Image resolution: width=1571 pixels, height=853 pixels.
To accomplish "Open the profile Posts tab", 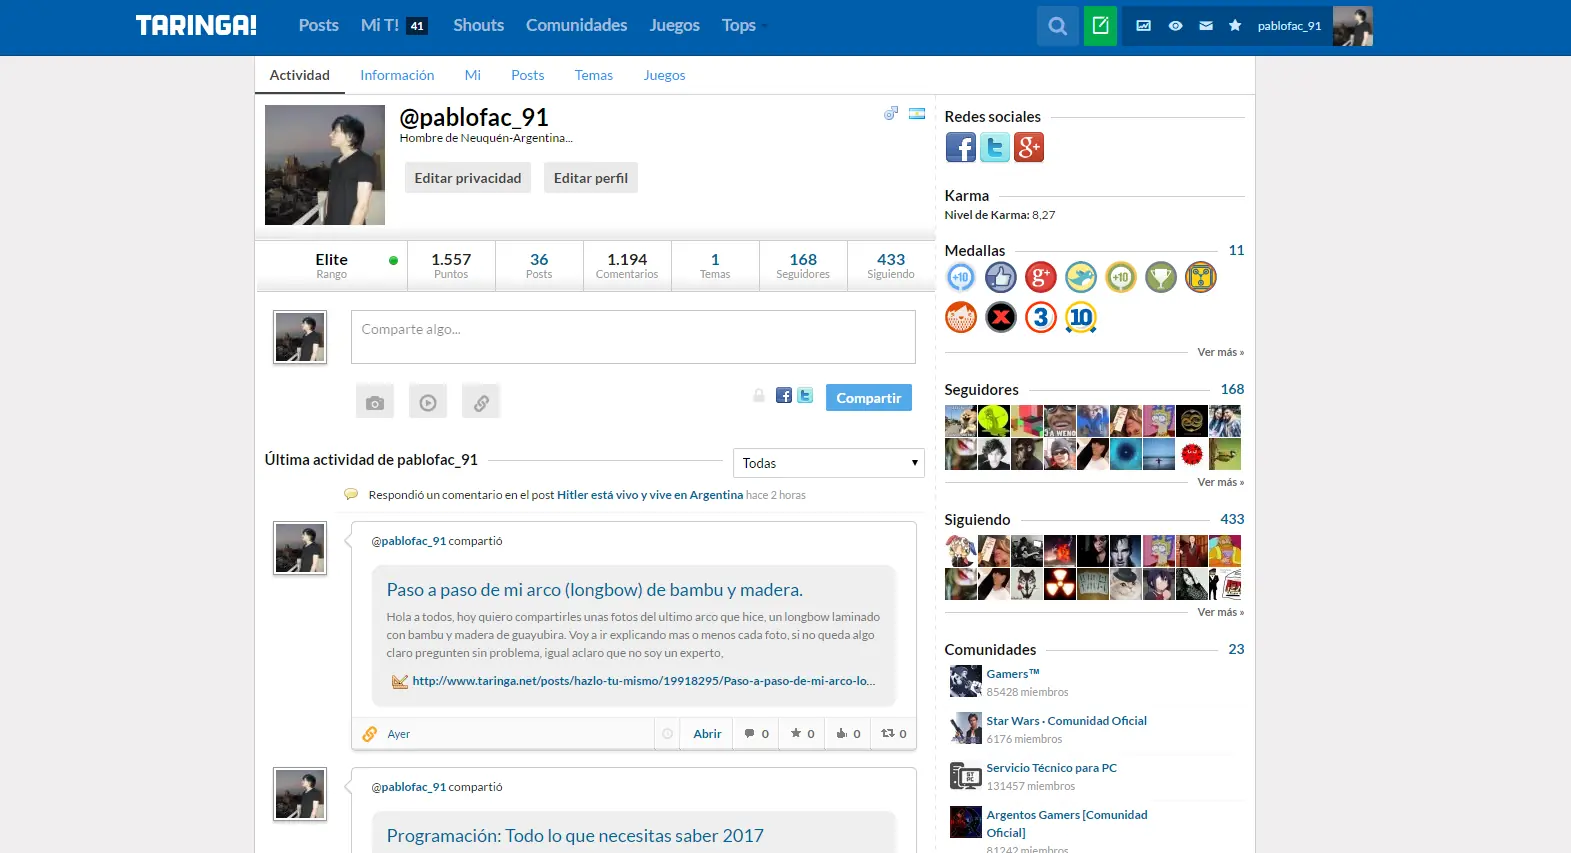I will pos(528,75).
